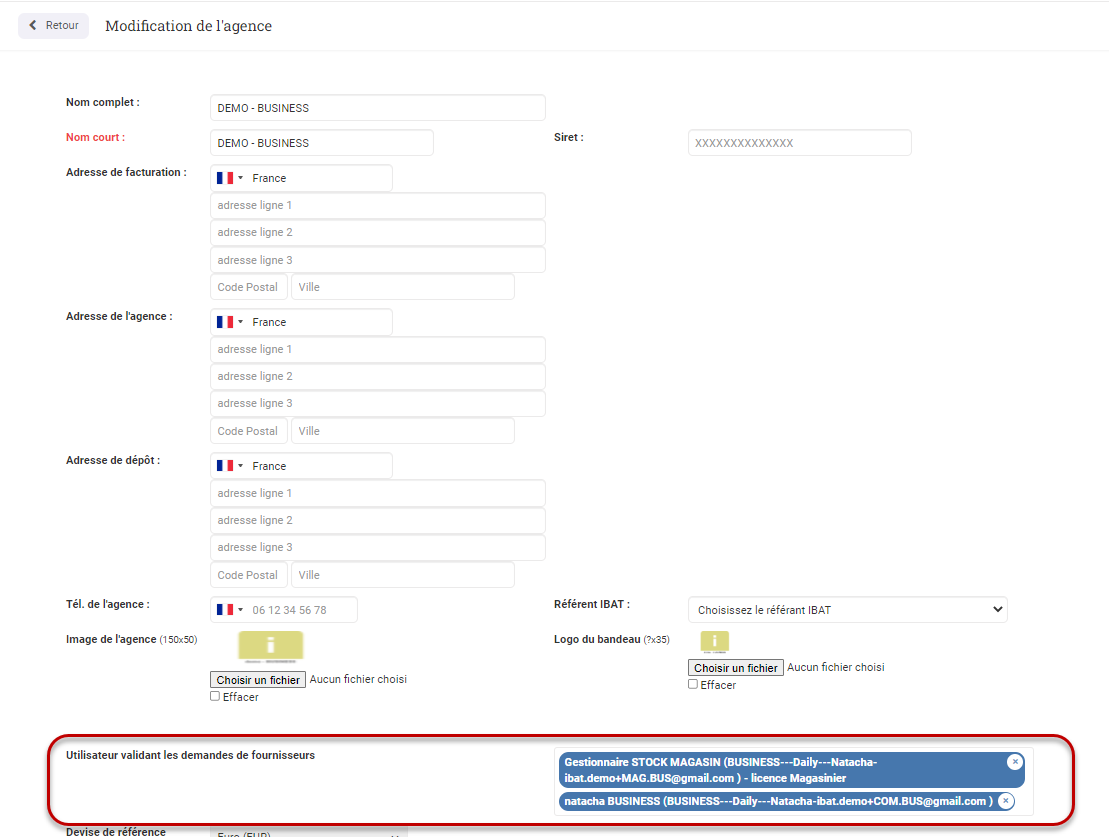This screenshot has width=1109, height=837.
Task: Select billing address Code Postal field
Action: point(248,287)
